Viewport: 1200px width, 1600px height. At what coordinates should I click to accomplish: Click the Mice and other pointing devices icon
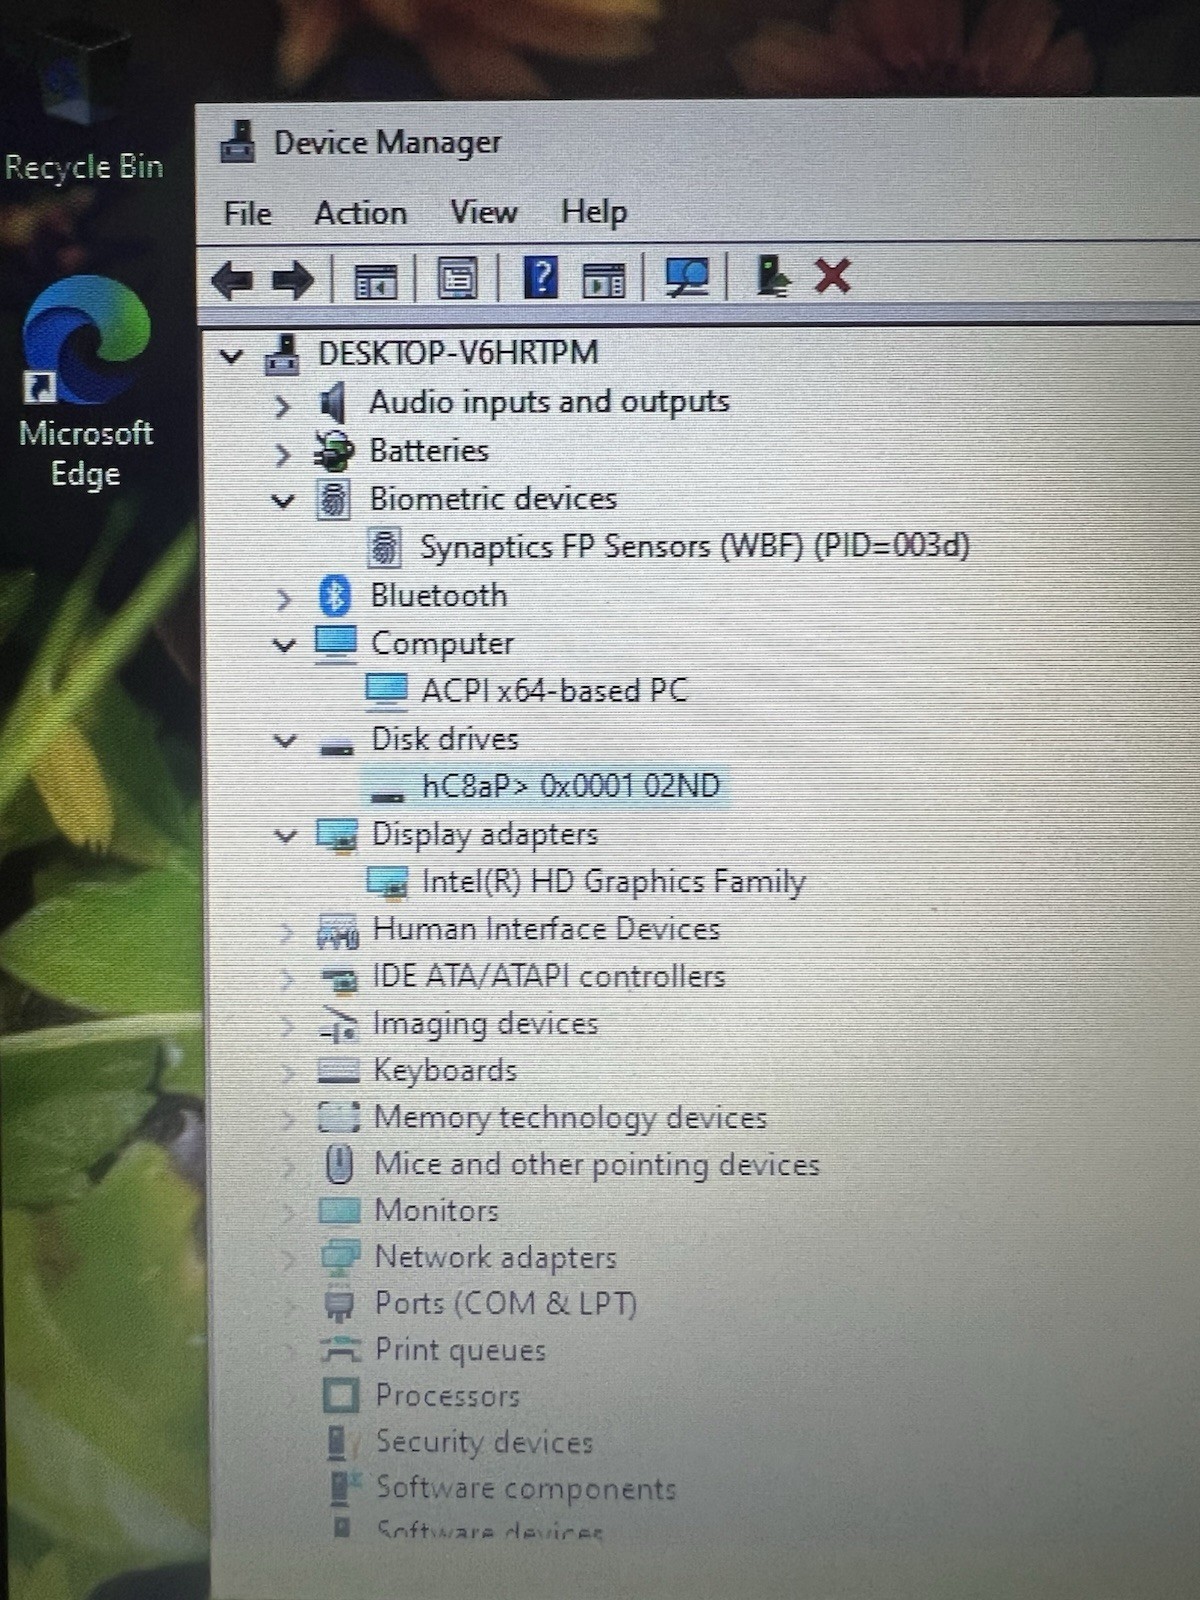[340, 1162]
